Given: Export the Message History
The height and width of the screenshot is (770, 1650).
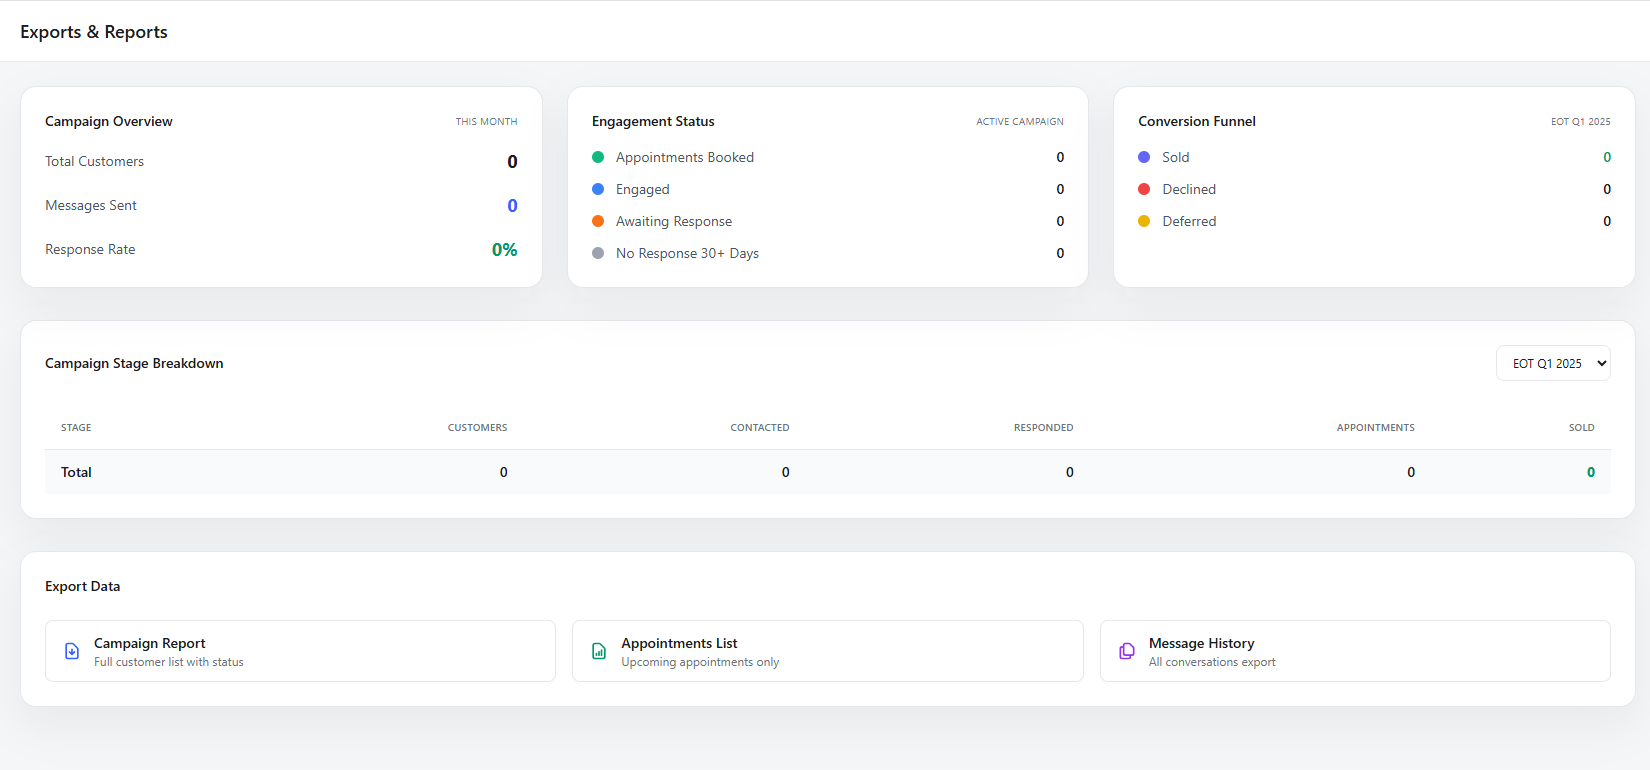Looking at the screenshot, I should [x=1355, y=651].
